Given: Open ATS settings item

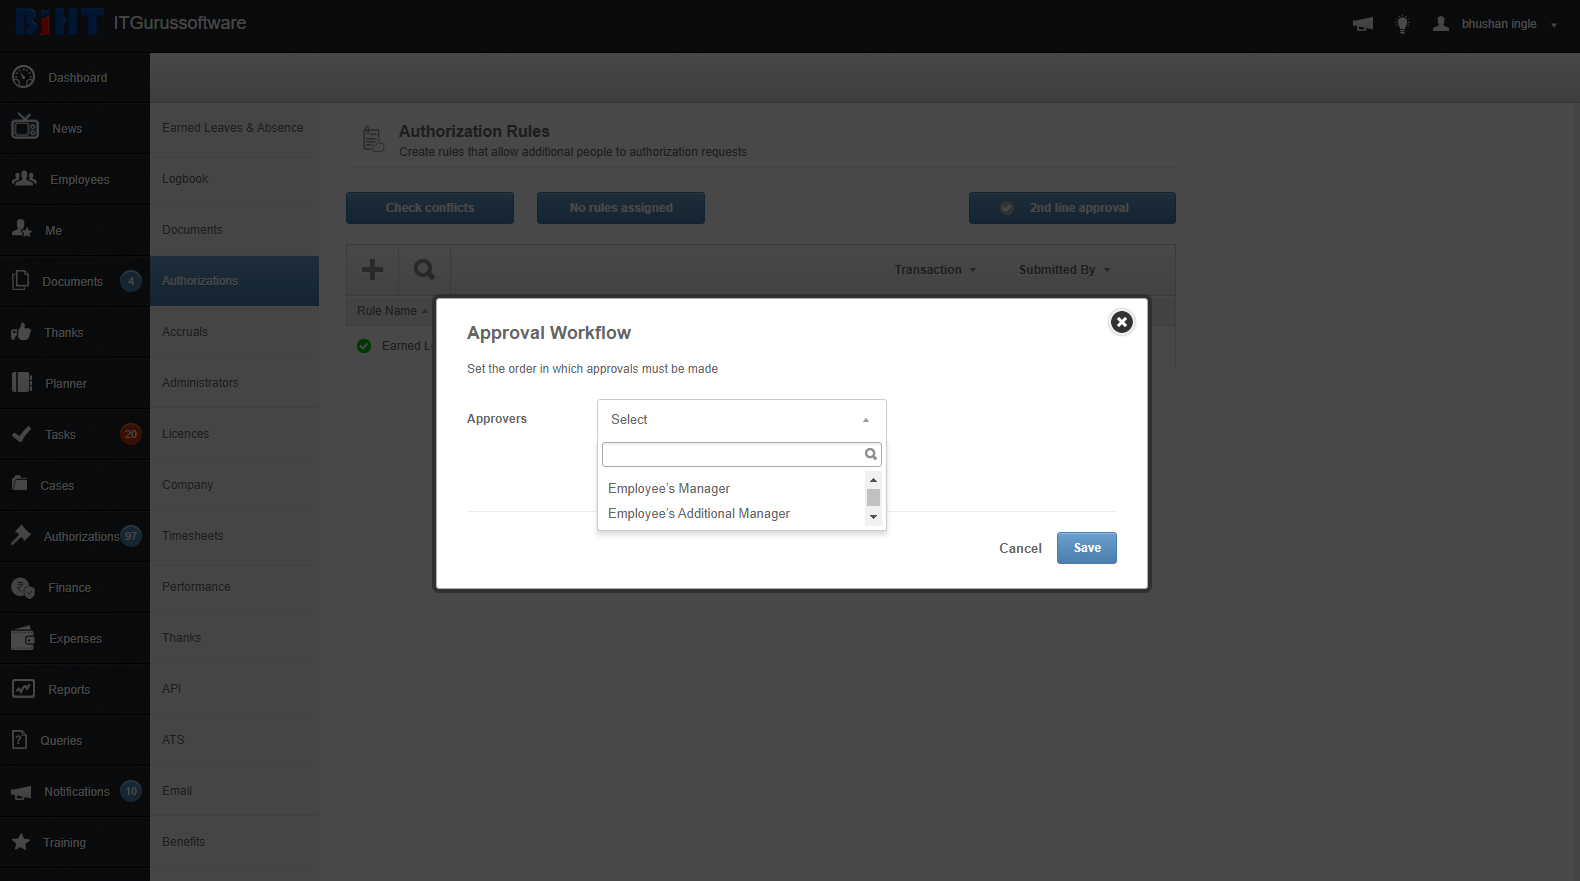Looking at the screenshot, I should [234, 739].
